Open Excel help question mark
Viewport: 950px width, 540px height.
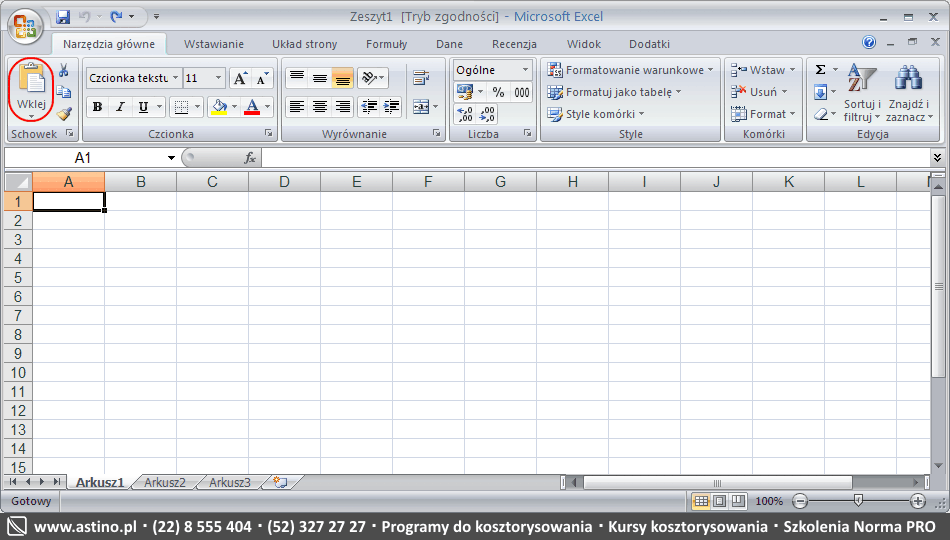pos(869,42)
